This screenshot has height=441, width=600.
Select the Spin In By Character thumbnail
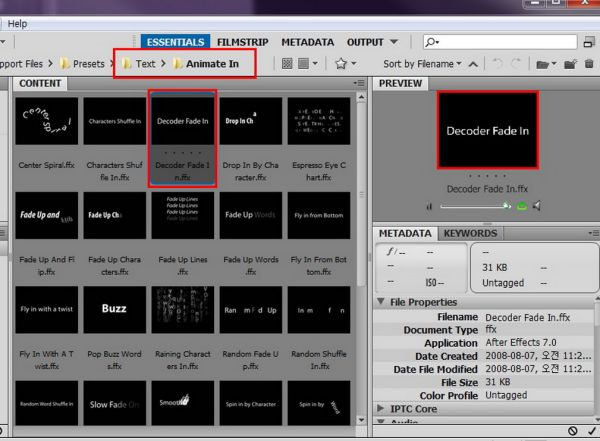pyautogui.click(x=251, y=403)
